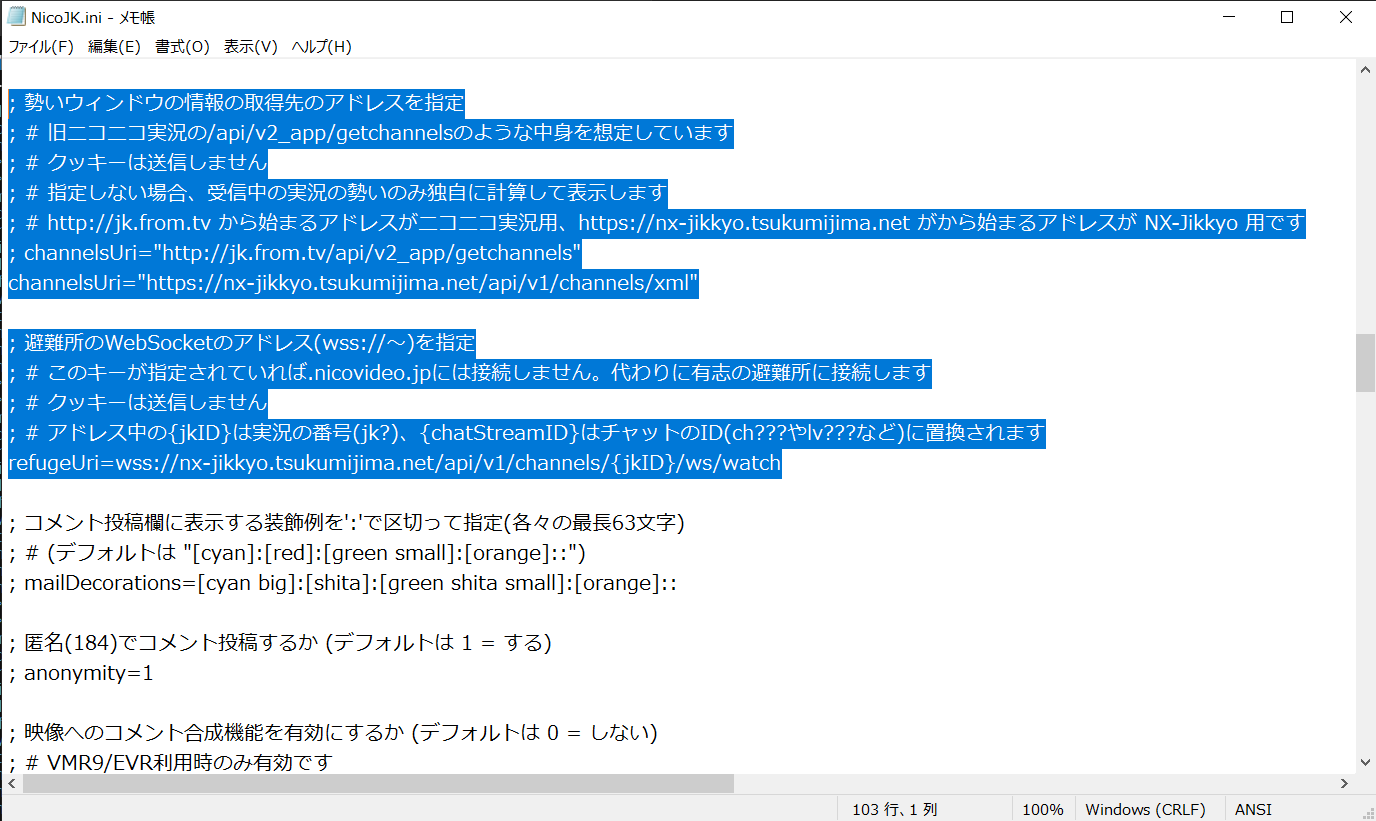
Task: Click the horizontal scrollbar right arrow
Action: tap(1346, 783)
